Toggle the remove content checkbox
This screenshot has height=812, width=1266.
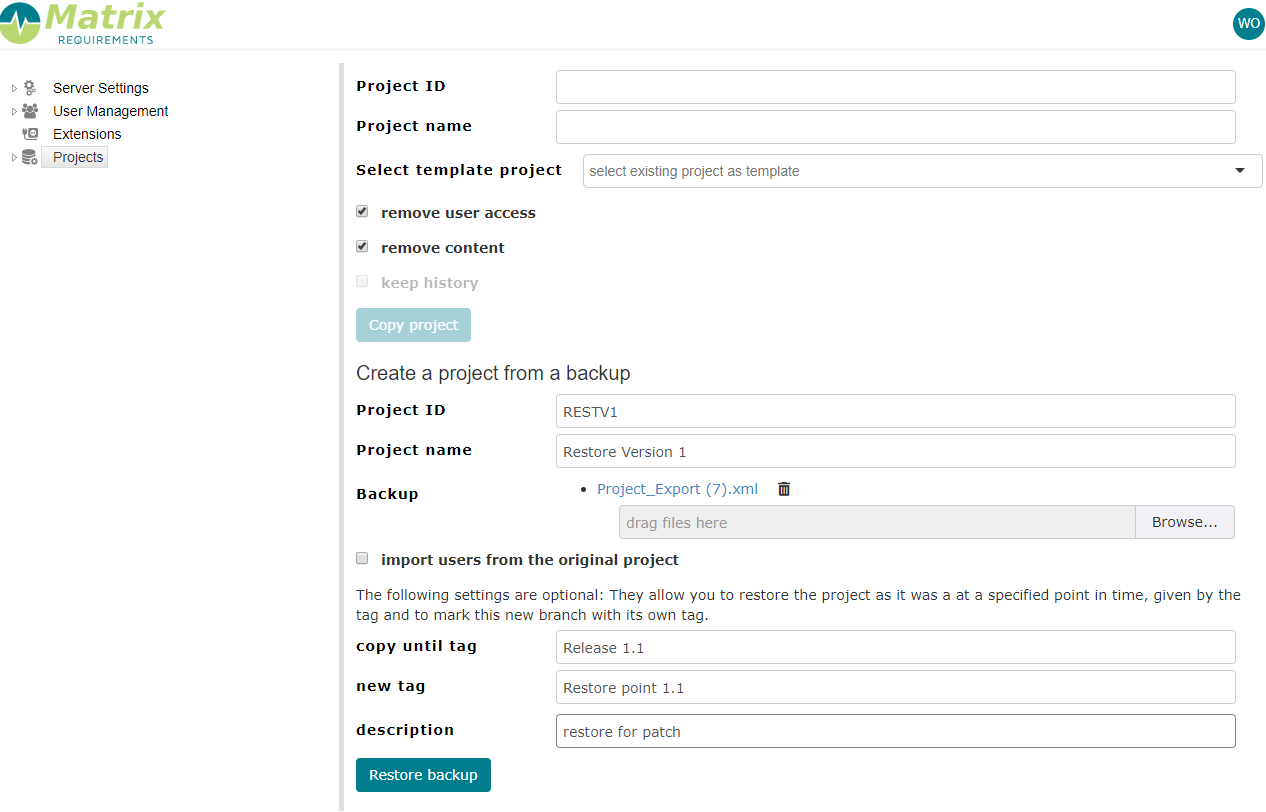pos(362,246)
